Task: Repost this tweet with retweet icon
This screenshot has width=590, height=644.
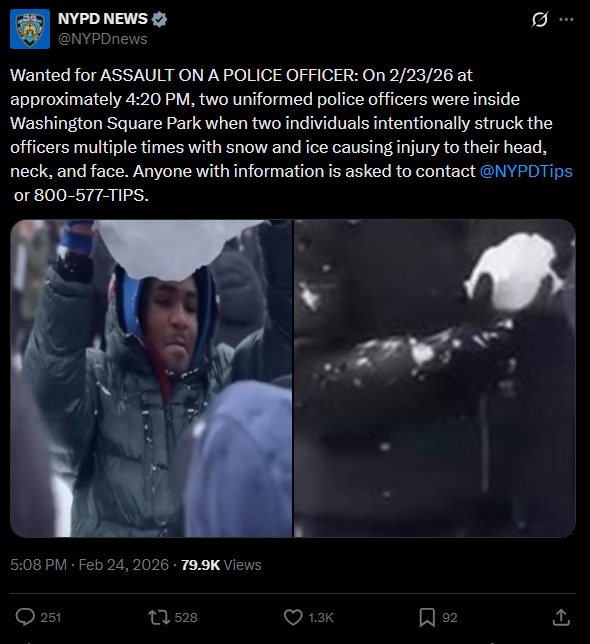Action: tap(159, 617)
